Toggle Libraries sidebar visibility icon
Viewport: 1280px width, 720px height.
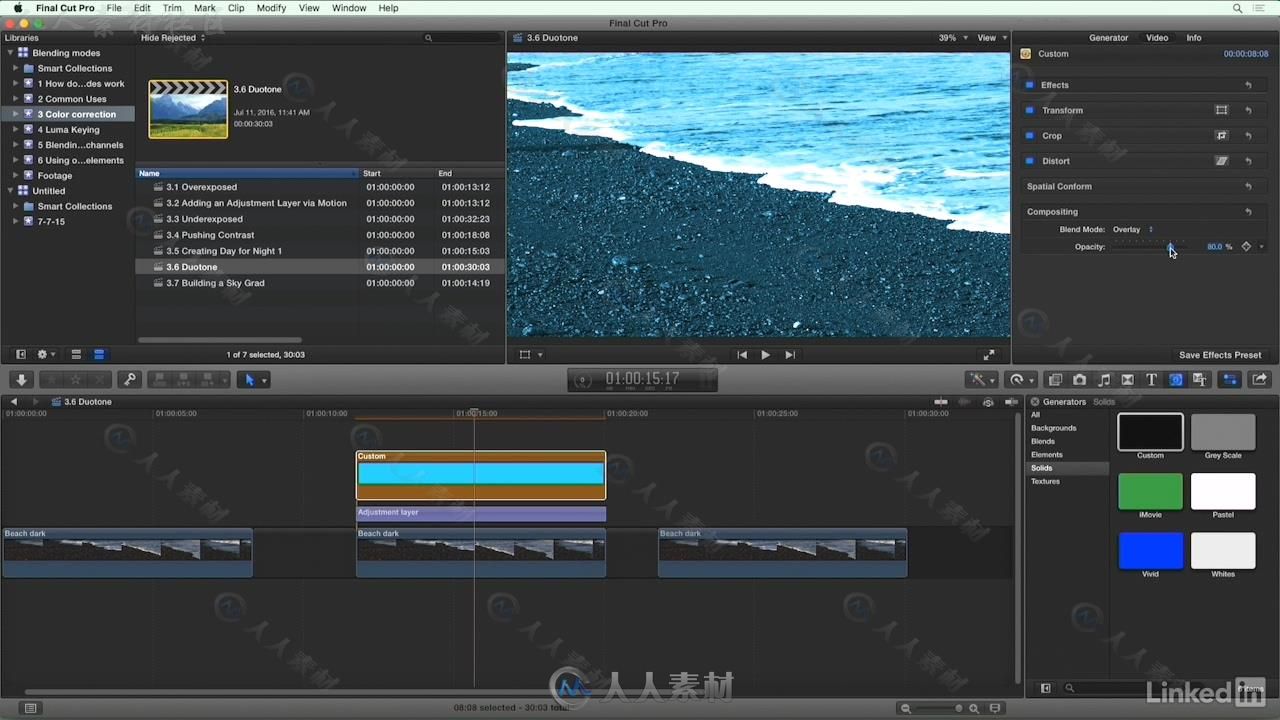20,355
